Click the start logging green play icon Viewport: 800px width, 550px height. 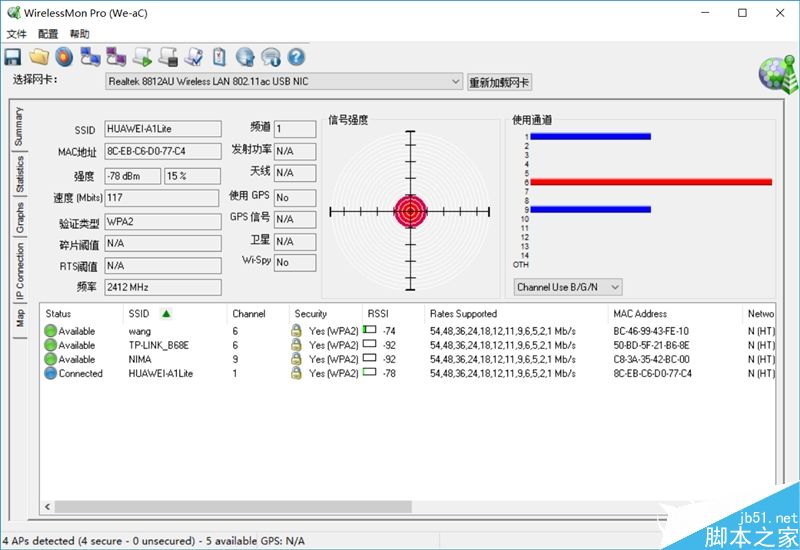[x=142, y=57]
